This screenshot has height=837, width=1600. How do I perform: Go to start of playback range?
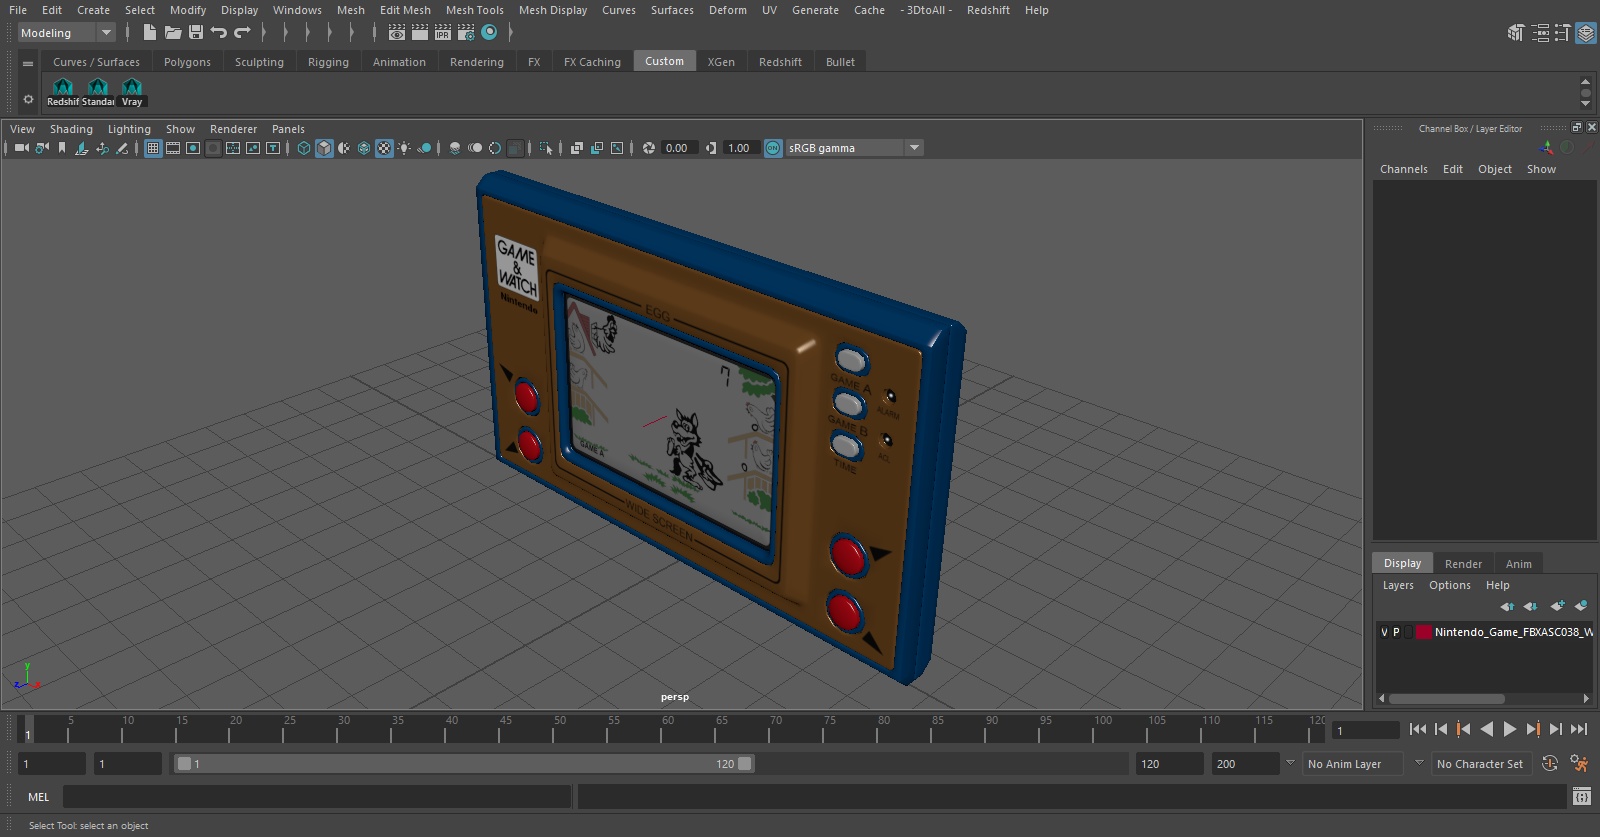coord(1418,729)
